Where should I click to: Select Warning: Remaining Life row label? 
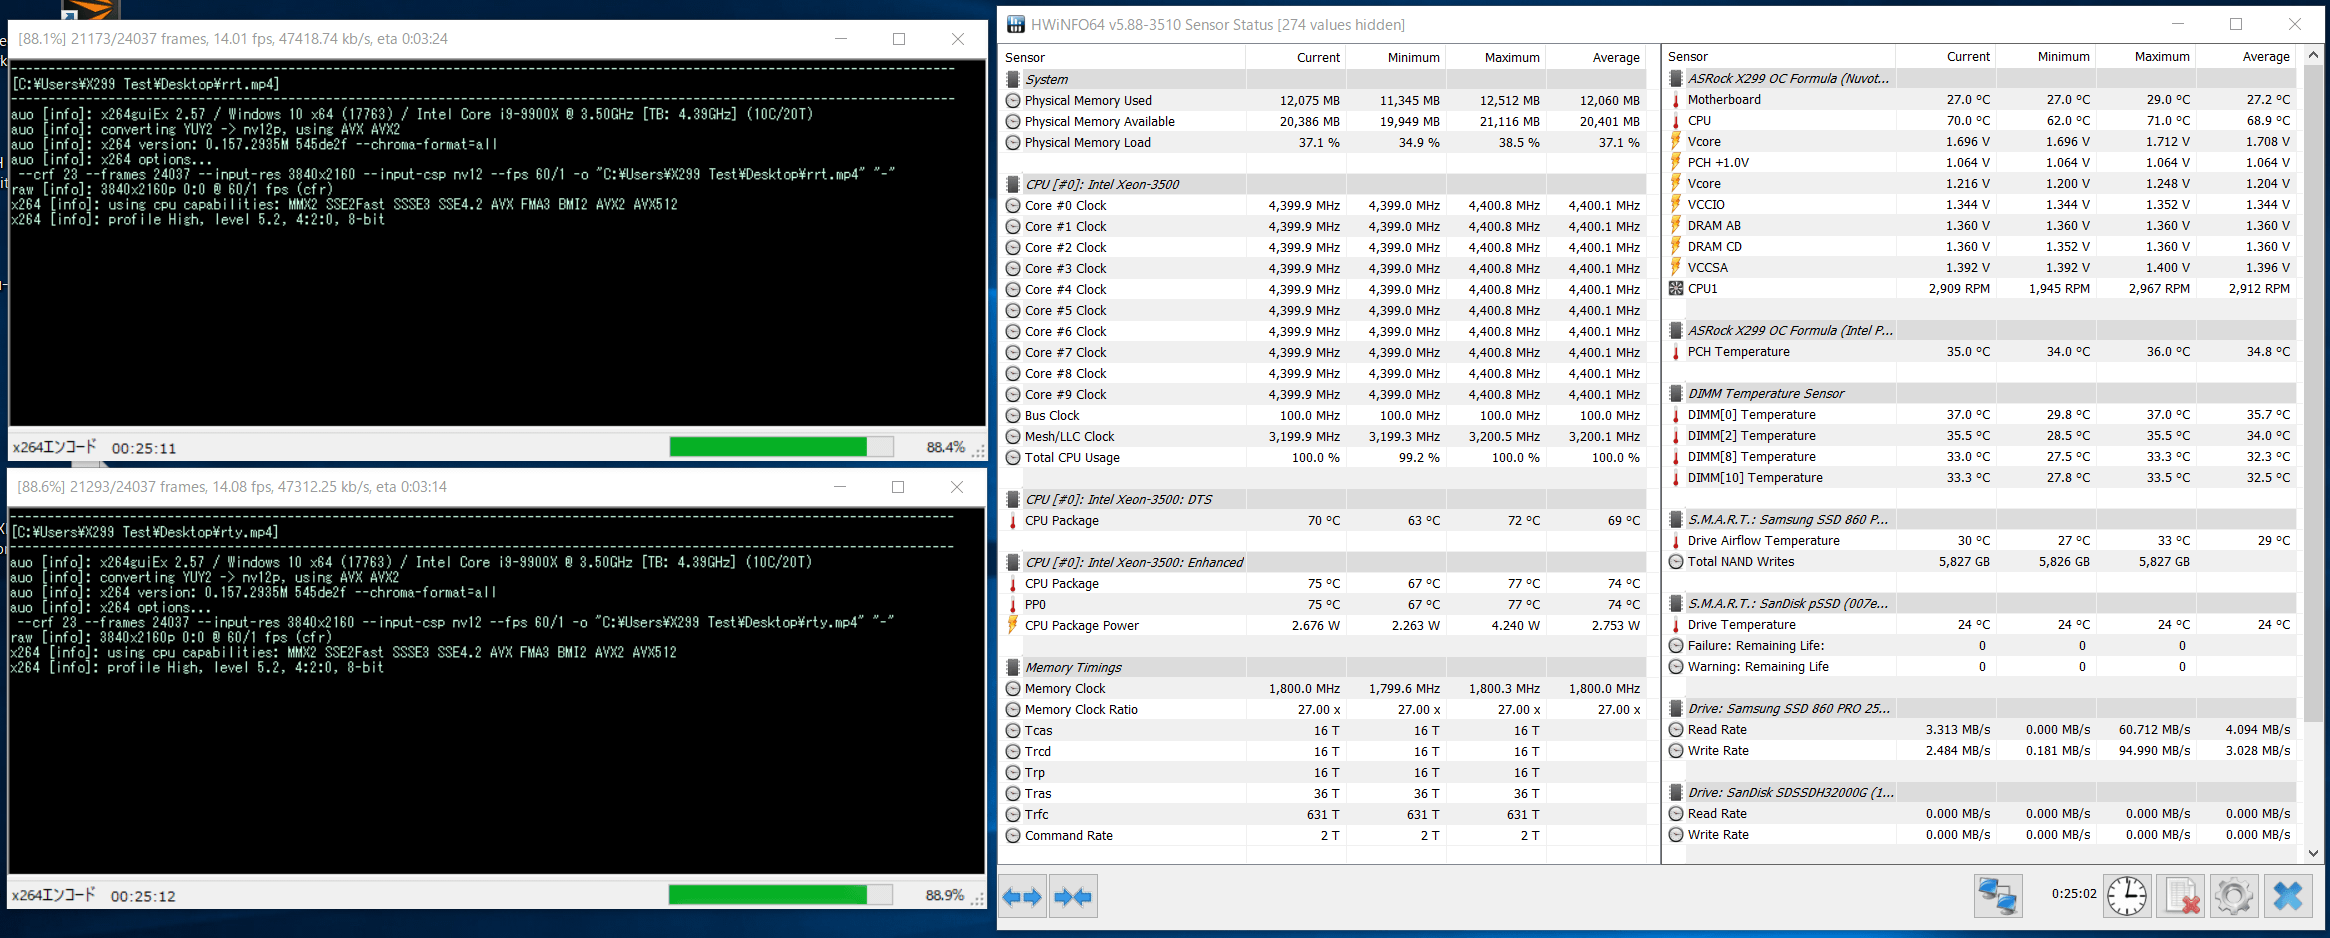tap(1758, 667)
